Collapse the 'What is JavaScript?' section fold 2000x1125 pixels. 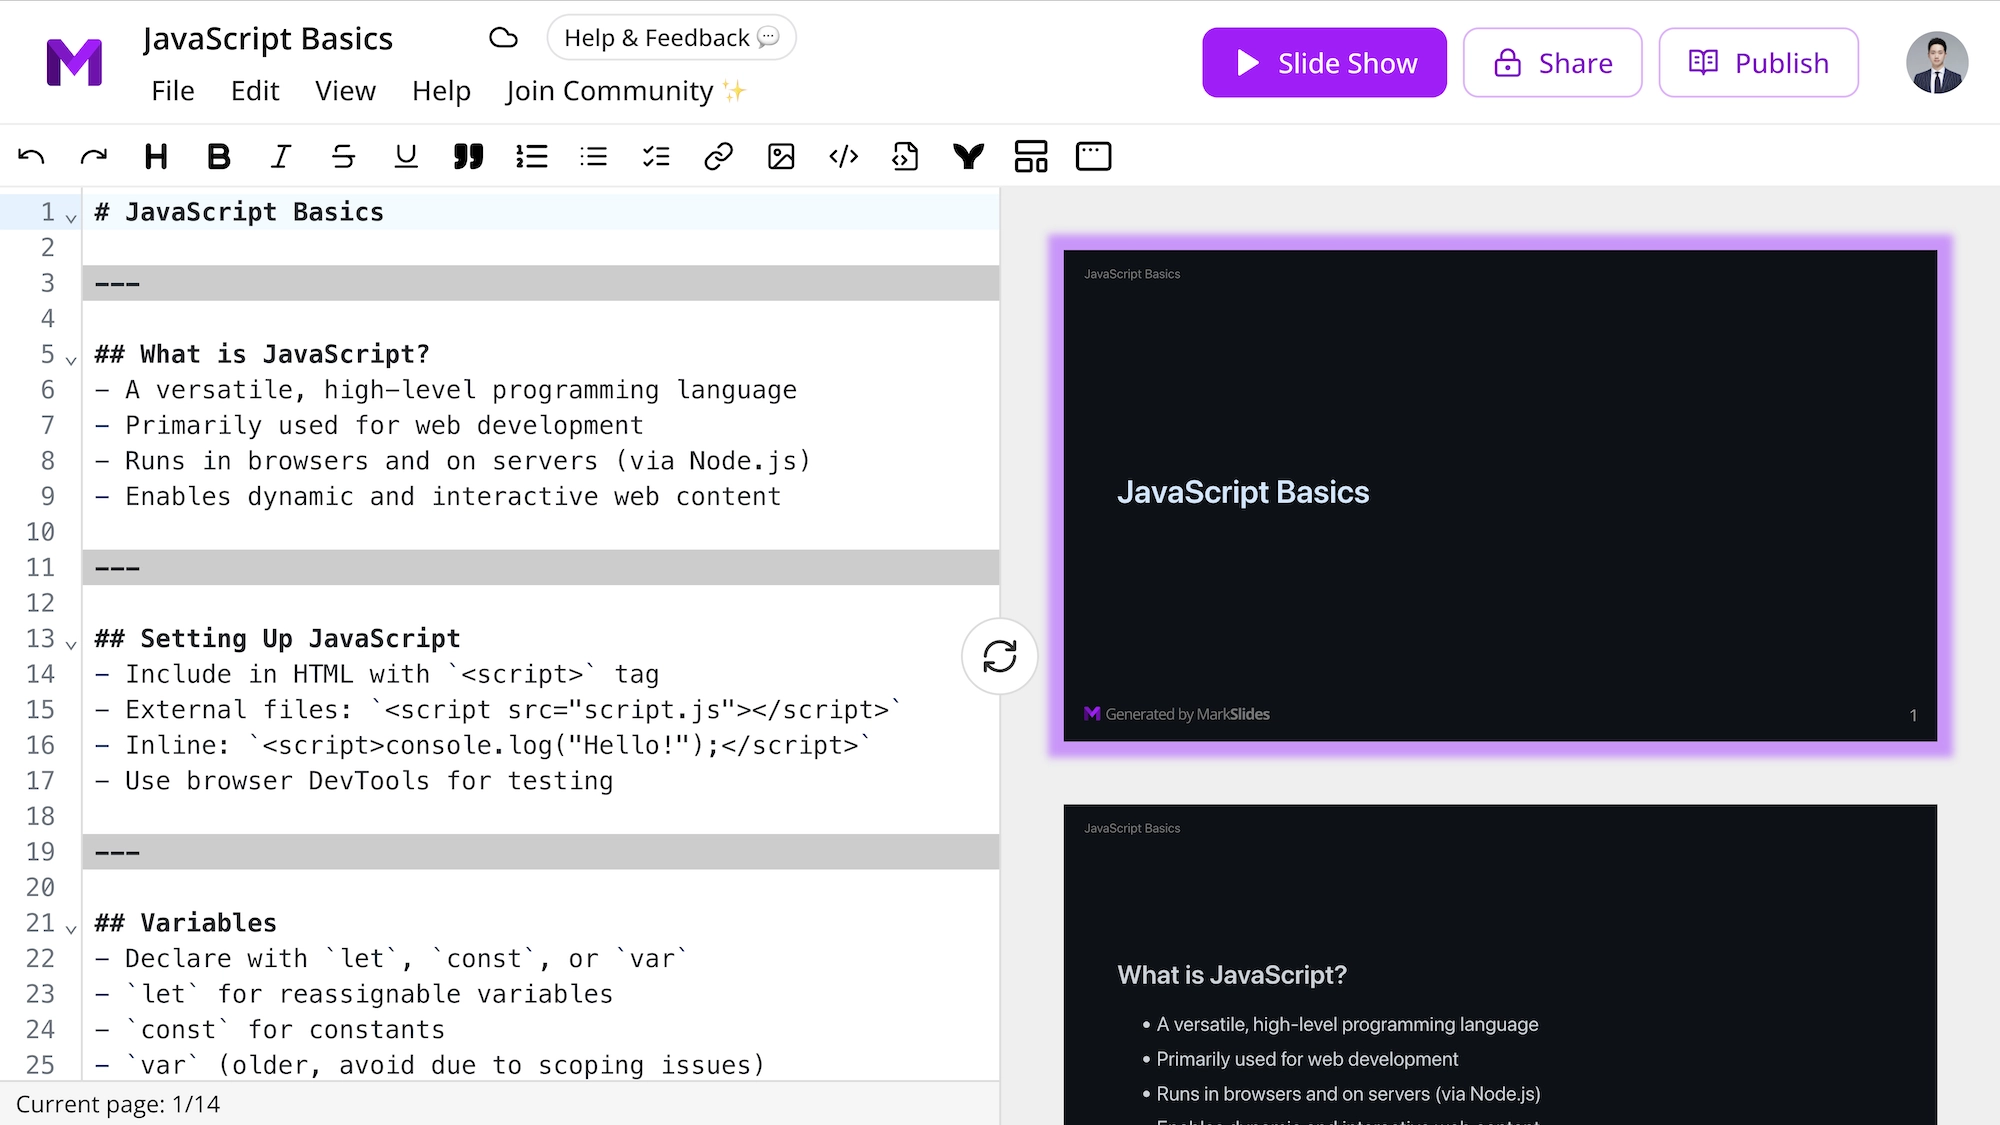click(x=71, y=359)
